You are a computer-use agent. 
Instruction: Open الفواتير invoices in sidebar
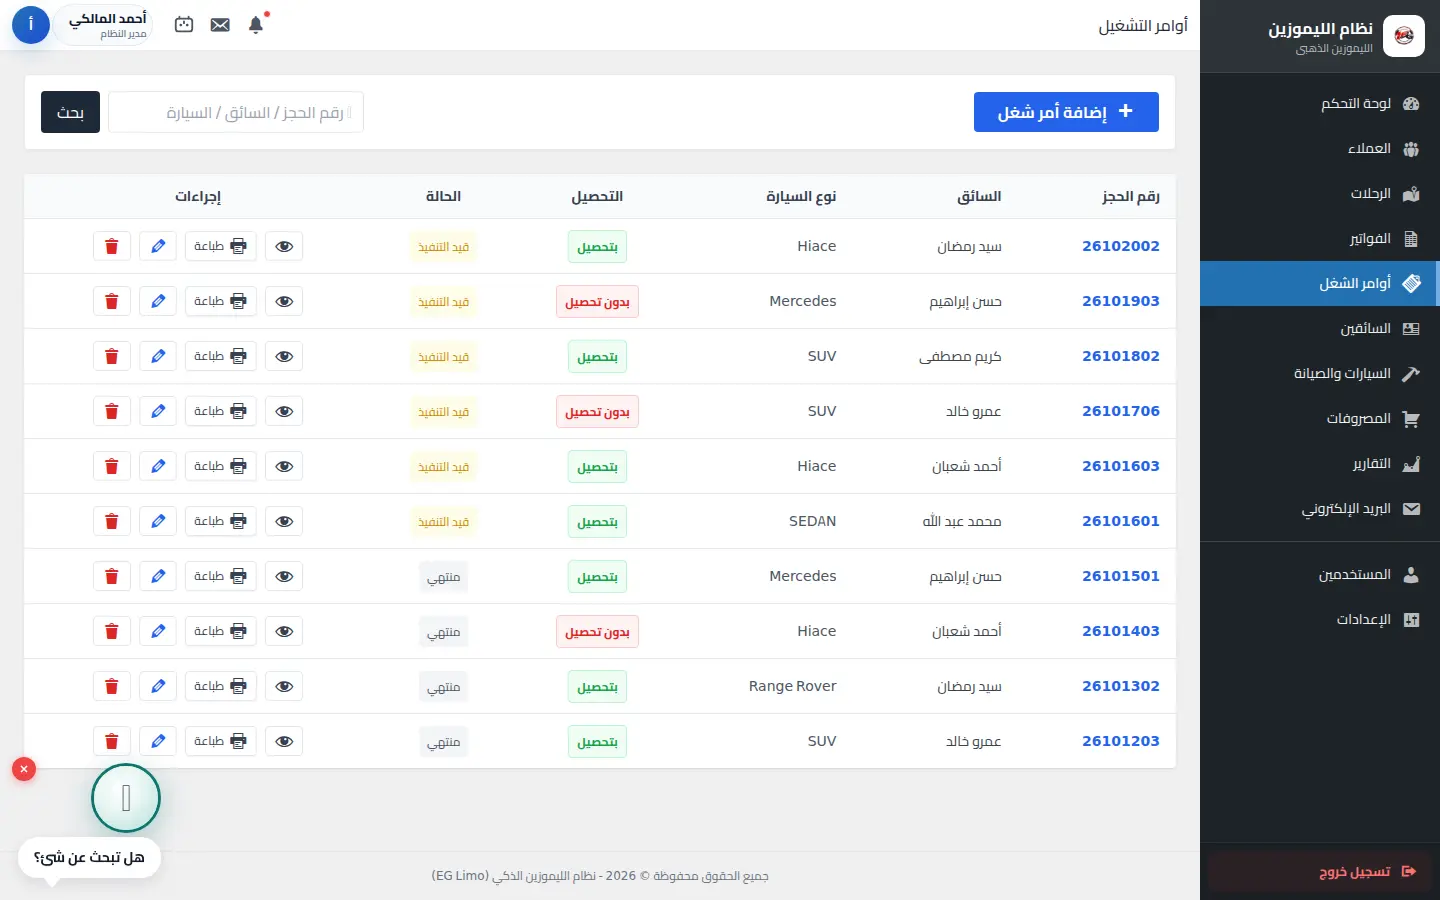coord(1320,238)
